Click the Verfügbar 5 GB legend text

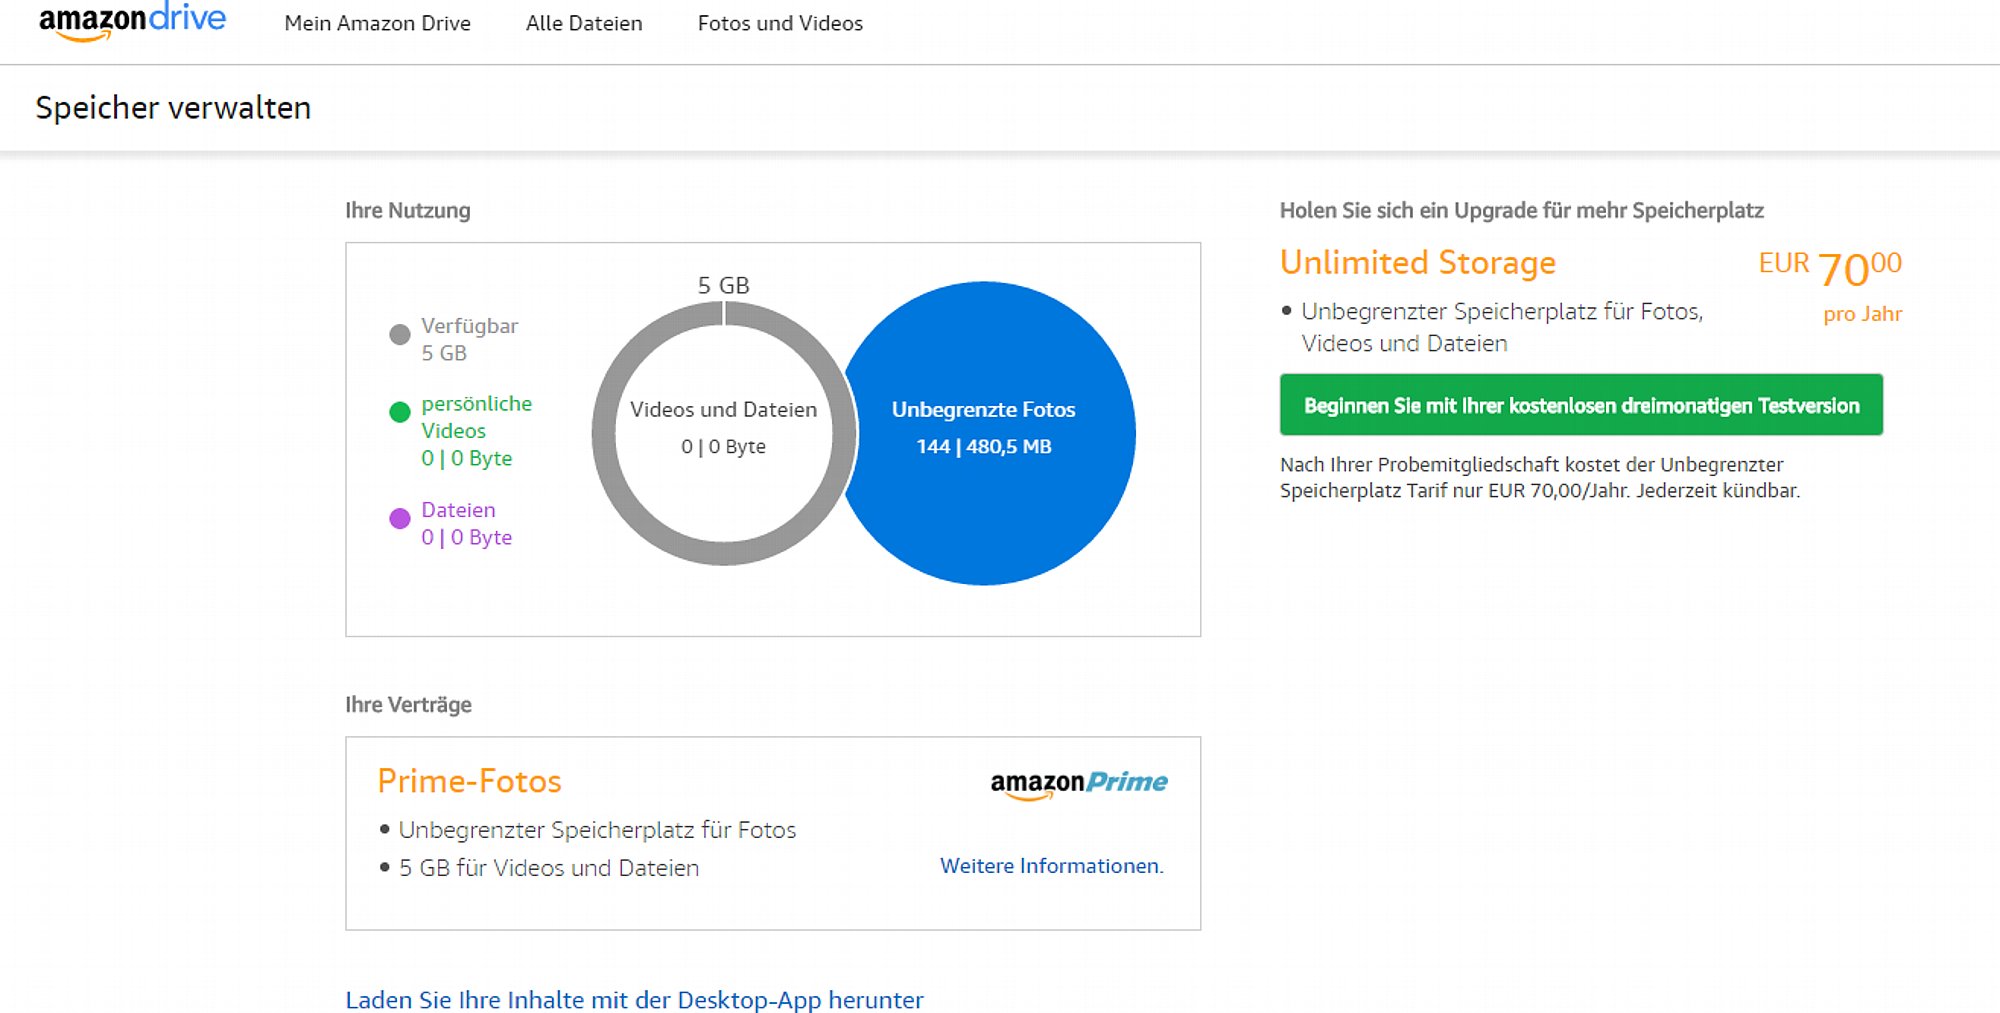coord(469,339)
